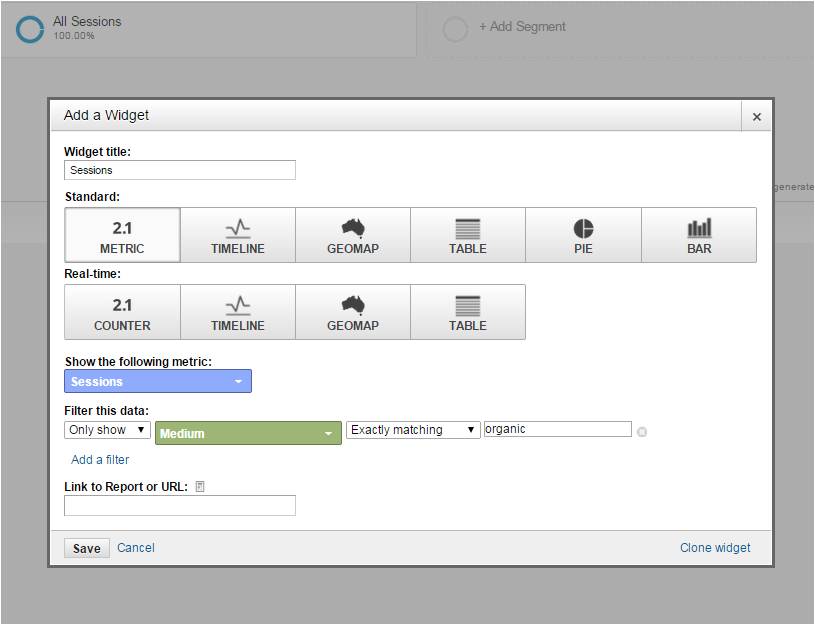Select the standard Metric widget type
This screenshot has width=815, height=625.
tap(122, 235)
